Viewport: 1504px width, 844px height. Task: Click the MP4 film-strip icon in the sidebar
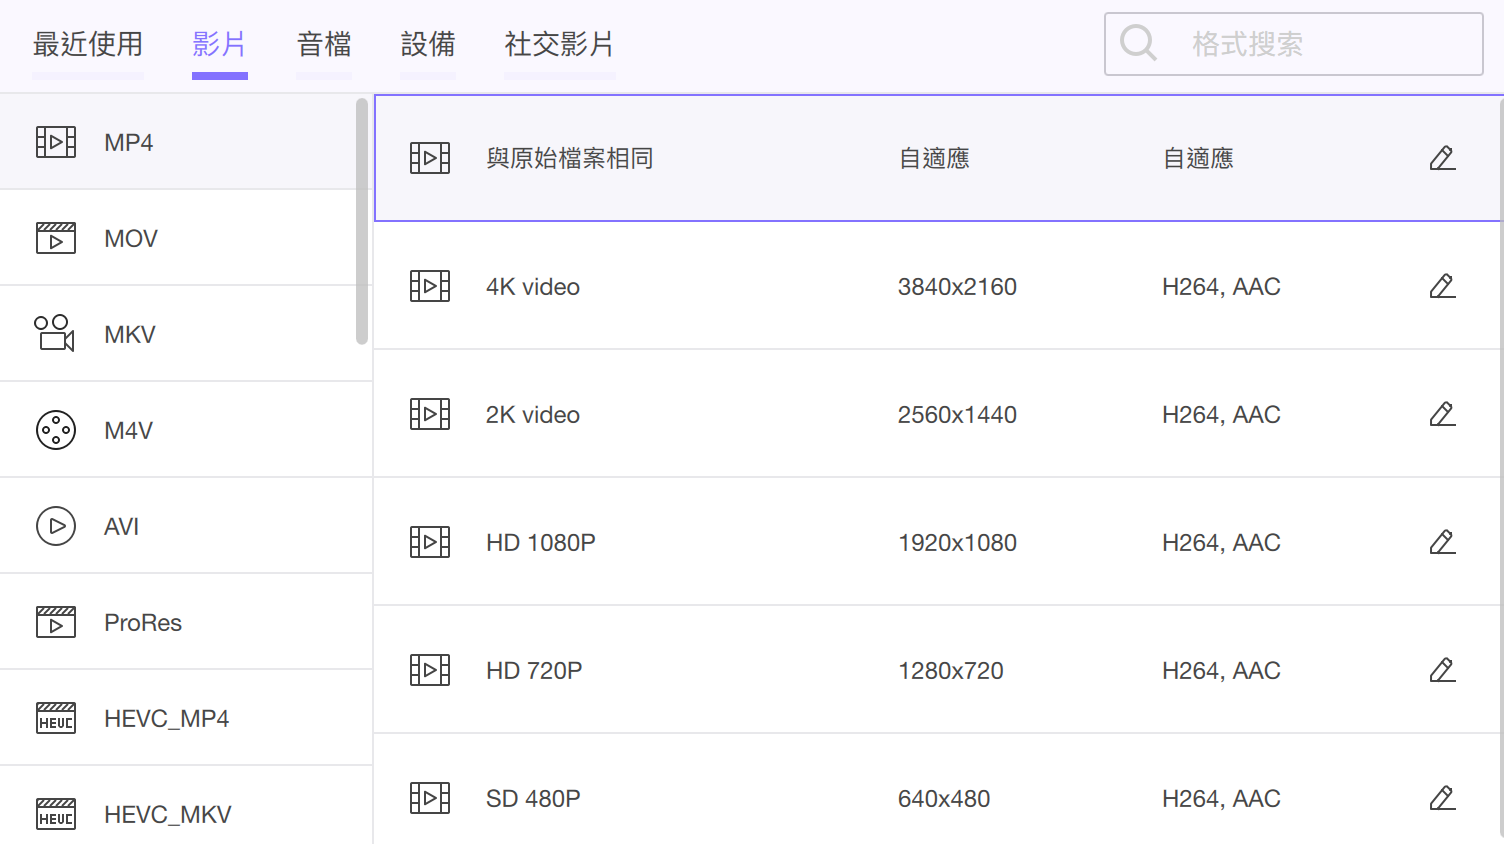(56, 142)
